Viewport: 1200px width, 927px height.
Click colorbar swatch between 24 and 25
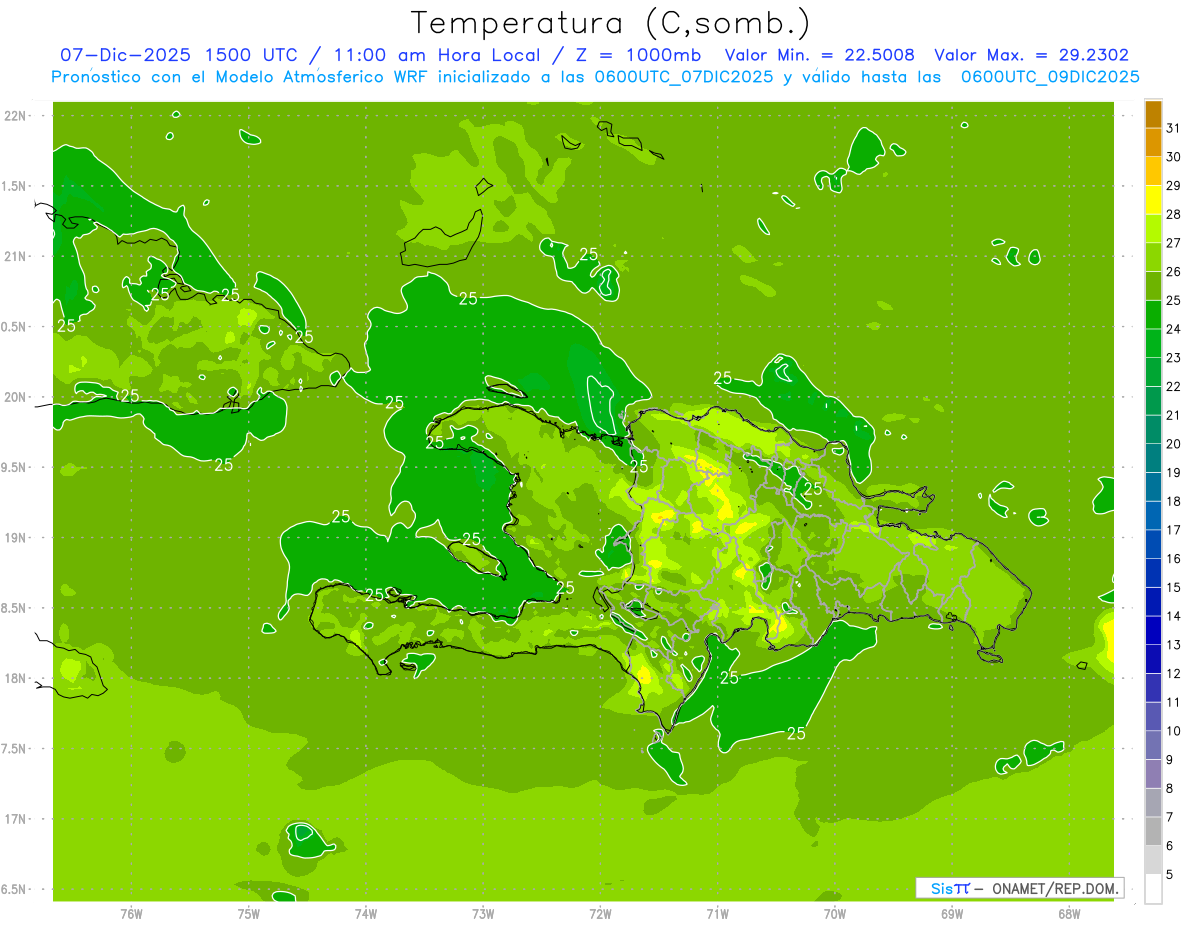tap(1153, 314)
